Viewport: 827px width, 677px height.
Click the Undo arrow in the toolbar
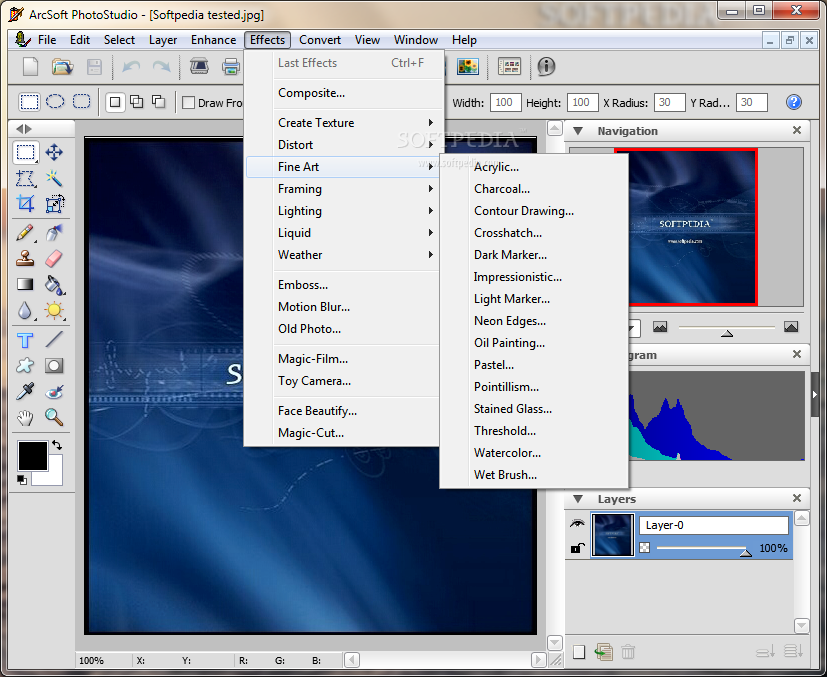click(131, 66)
